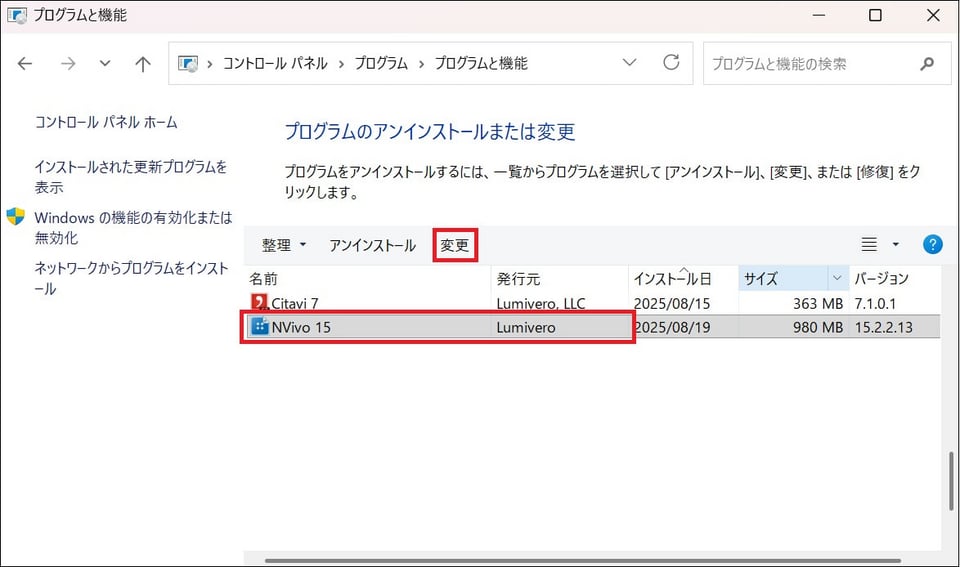Click プログラム in the breadcrumb path

pyautogui.click(x=381, y=63)
